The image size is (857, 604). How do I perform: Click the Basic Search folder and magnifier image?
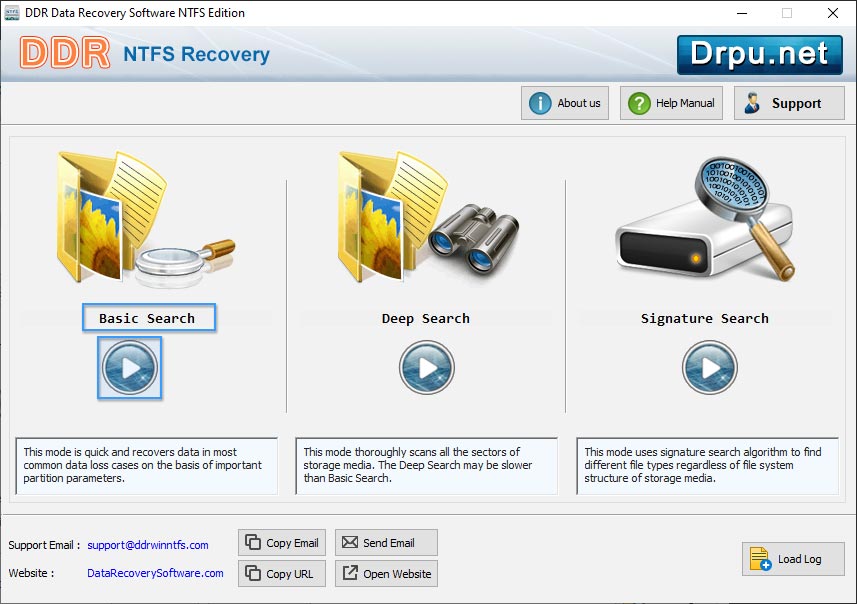[145, 219]
